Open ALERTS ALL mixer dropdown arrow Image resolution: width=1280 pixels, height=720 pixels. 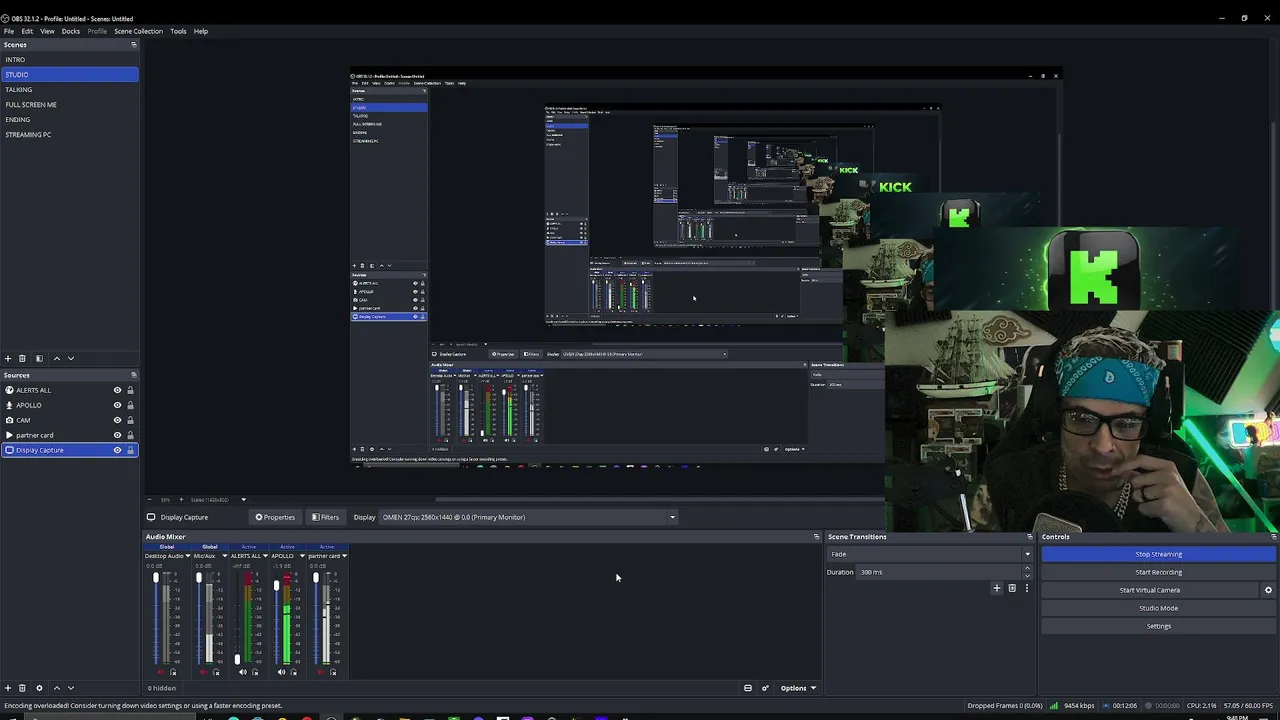(265, 556)
